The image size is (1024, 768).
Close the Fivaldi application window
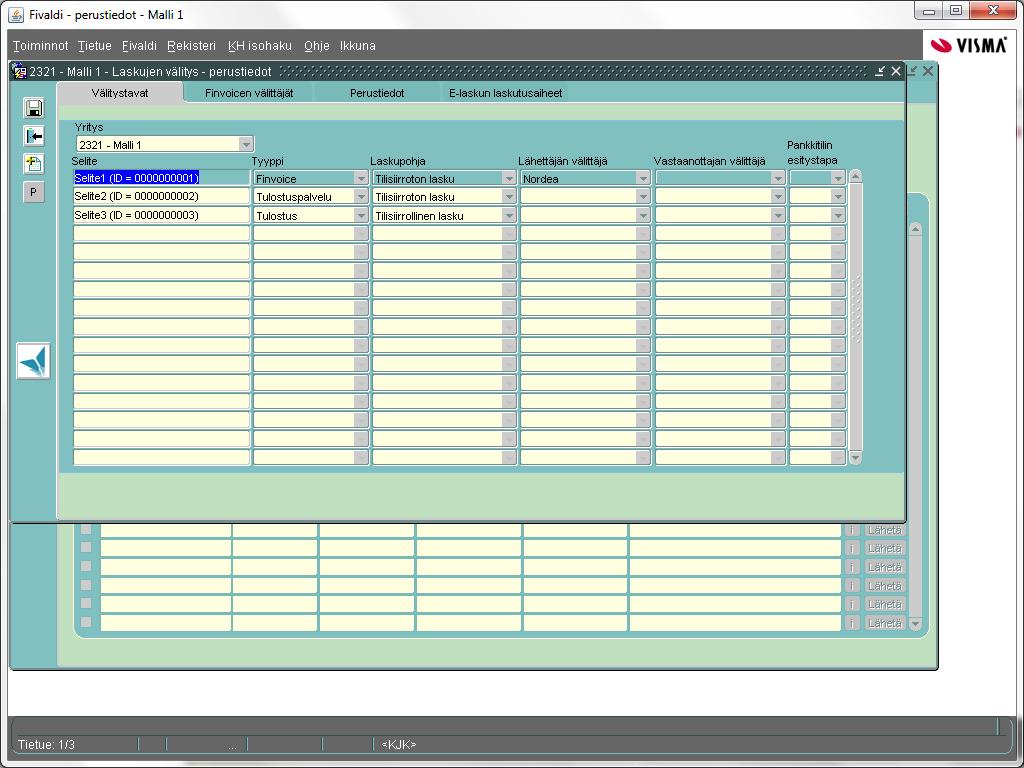click(x=993, y=11)
